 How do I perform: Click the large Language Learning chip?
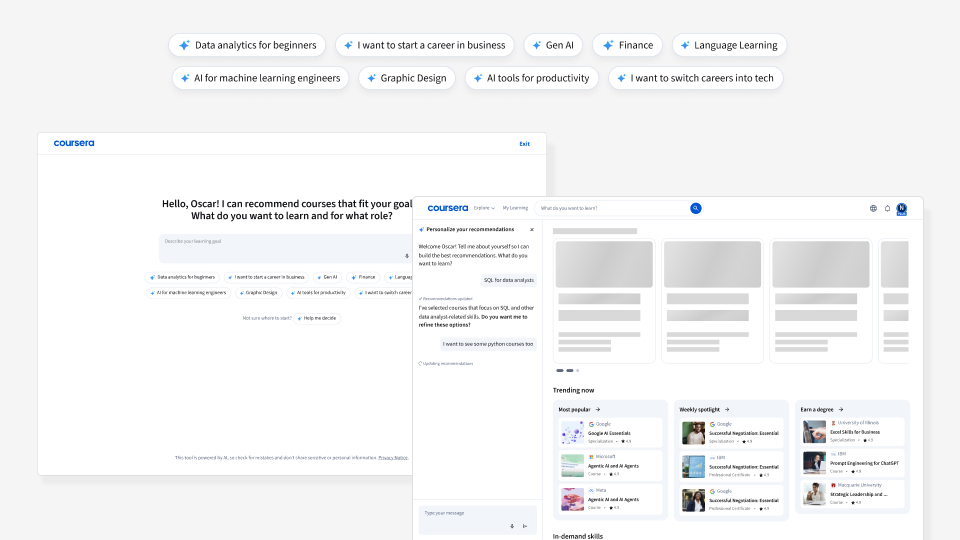click(x=729, y=45)
